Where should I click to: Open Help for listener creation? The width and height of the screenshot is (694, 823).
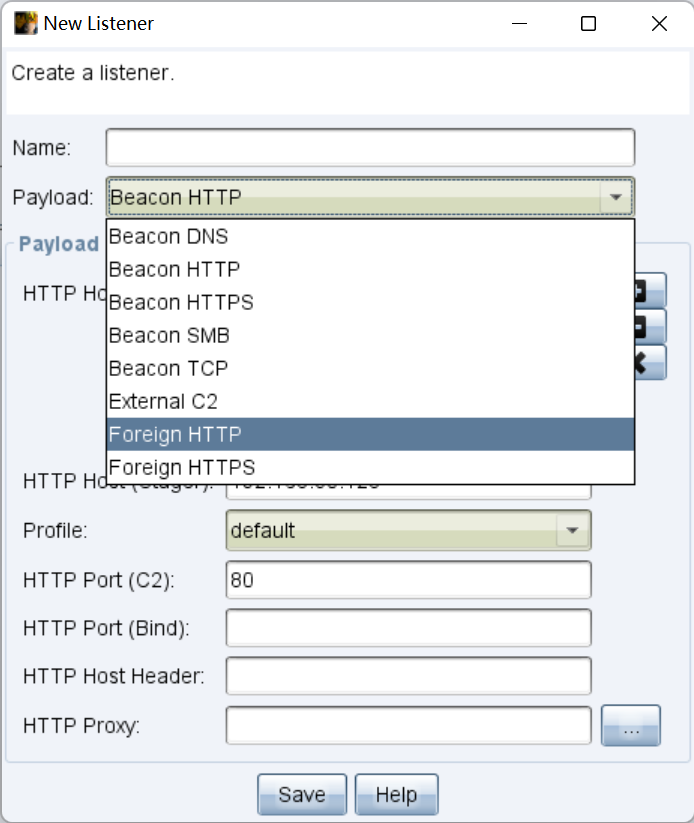(x=396, y=795)
